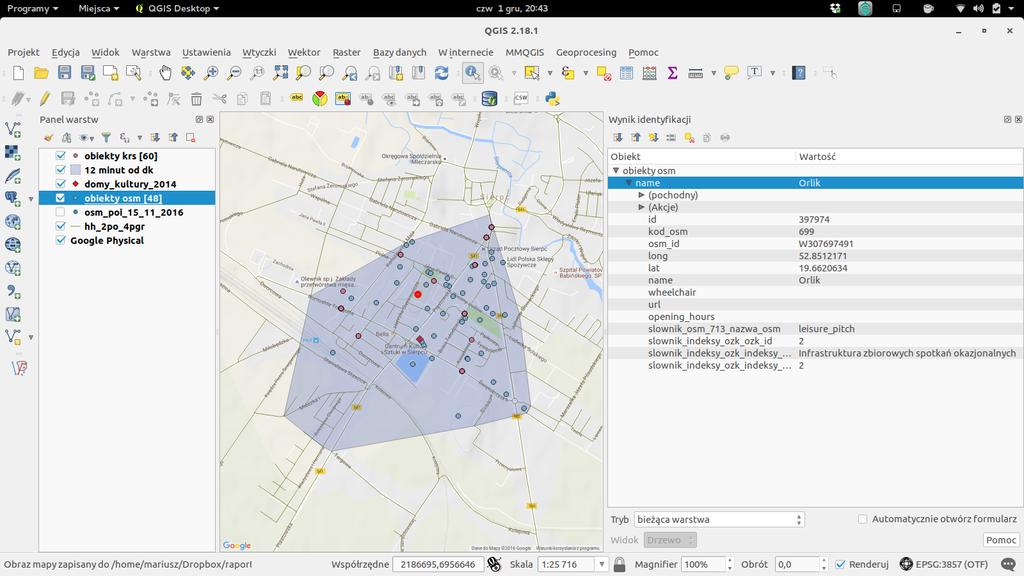This screenshot has height=576, width=1024.
Task: Open the Wektor menu
Action: click(x=304, y=52)
